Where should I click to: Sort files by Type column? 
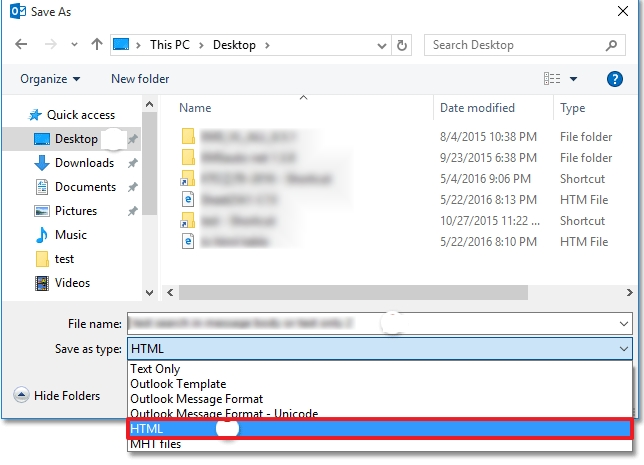tap(573, 108)
